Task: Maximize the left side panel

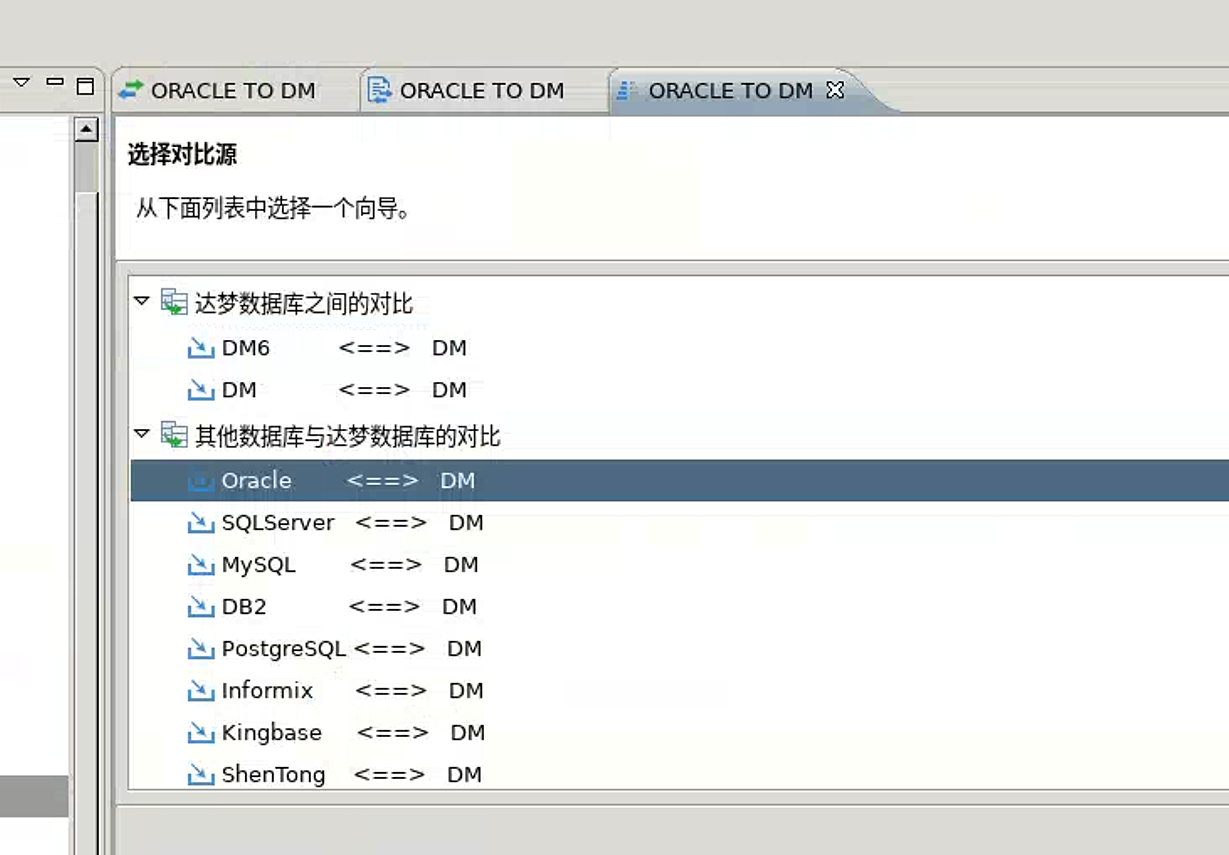Action: tap(85, 86)
